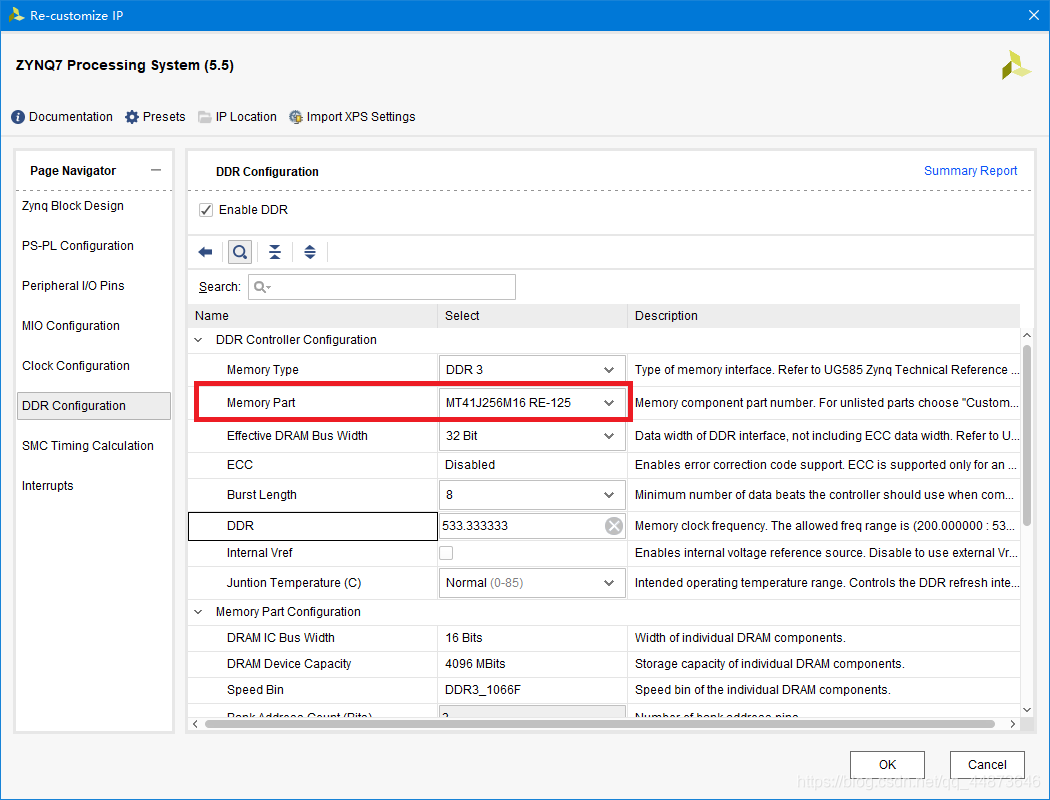1050x800 pixels.
Task: Open the Memory Part dropdown
Action: (x=532, y=403)
